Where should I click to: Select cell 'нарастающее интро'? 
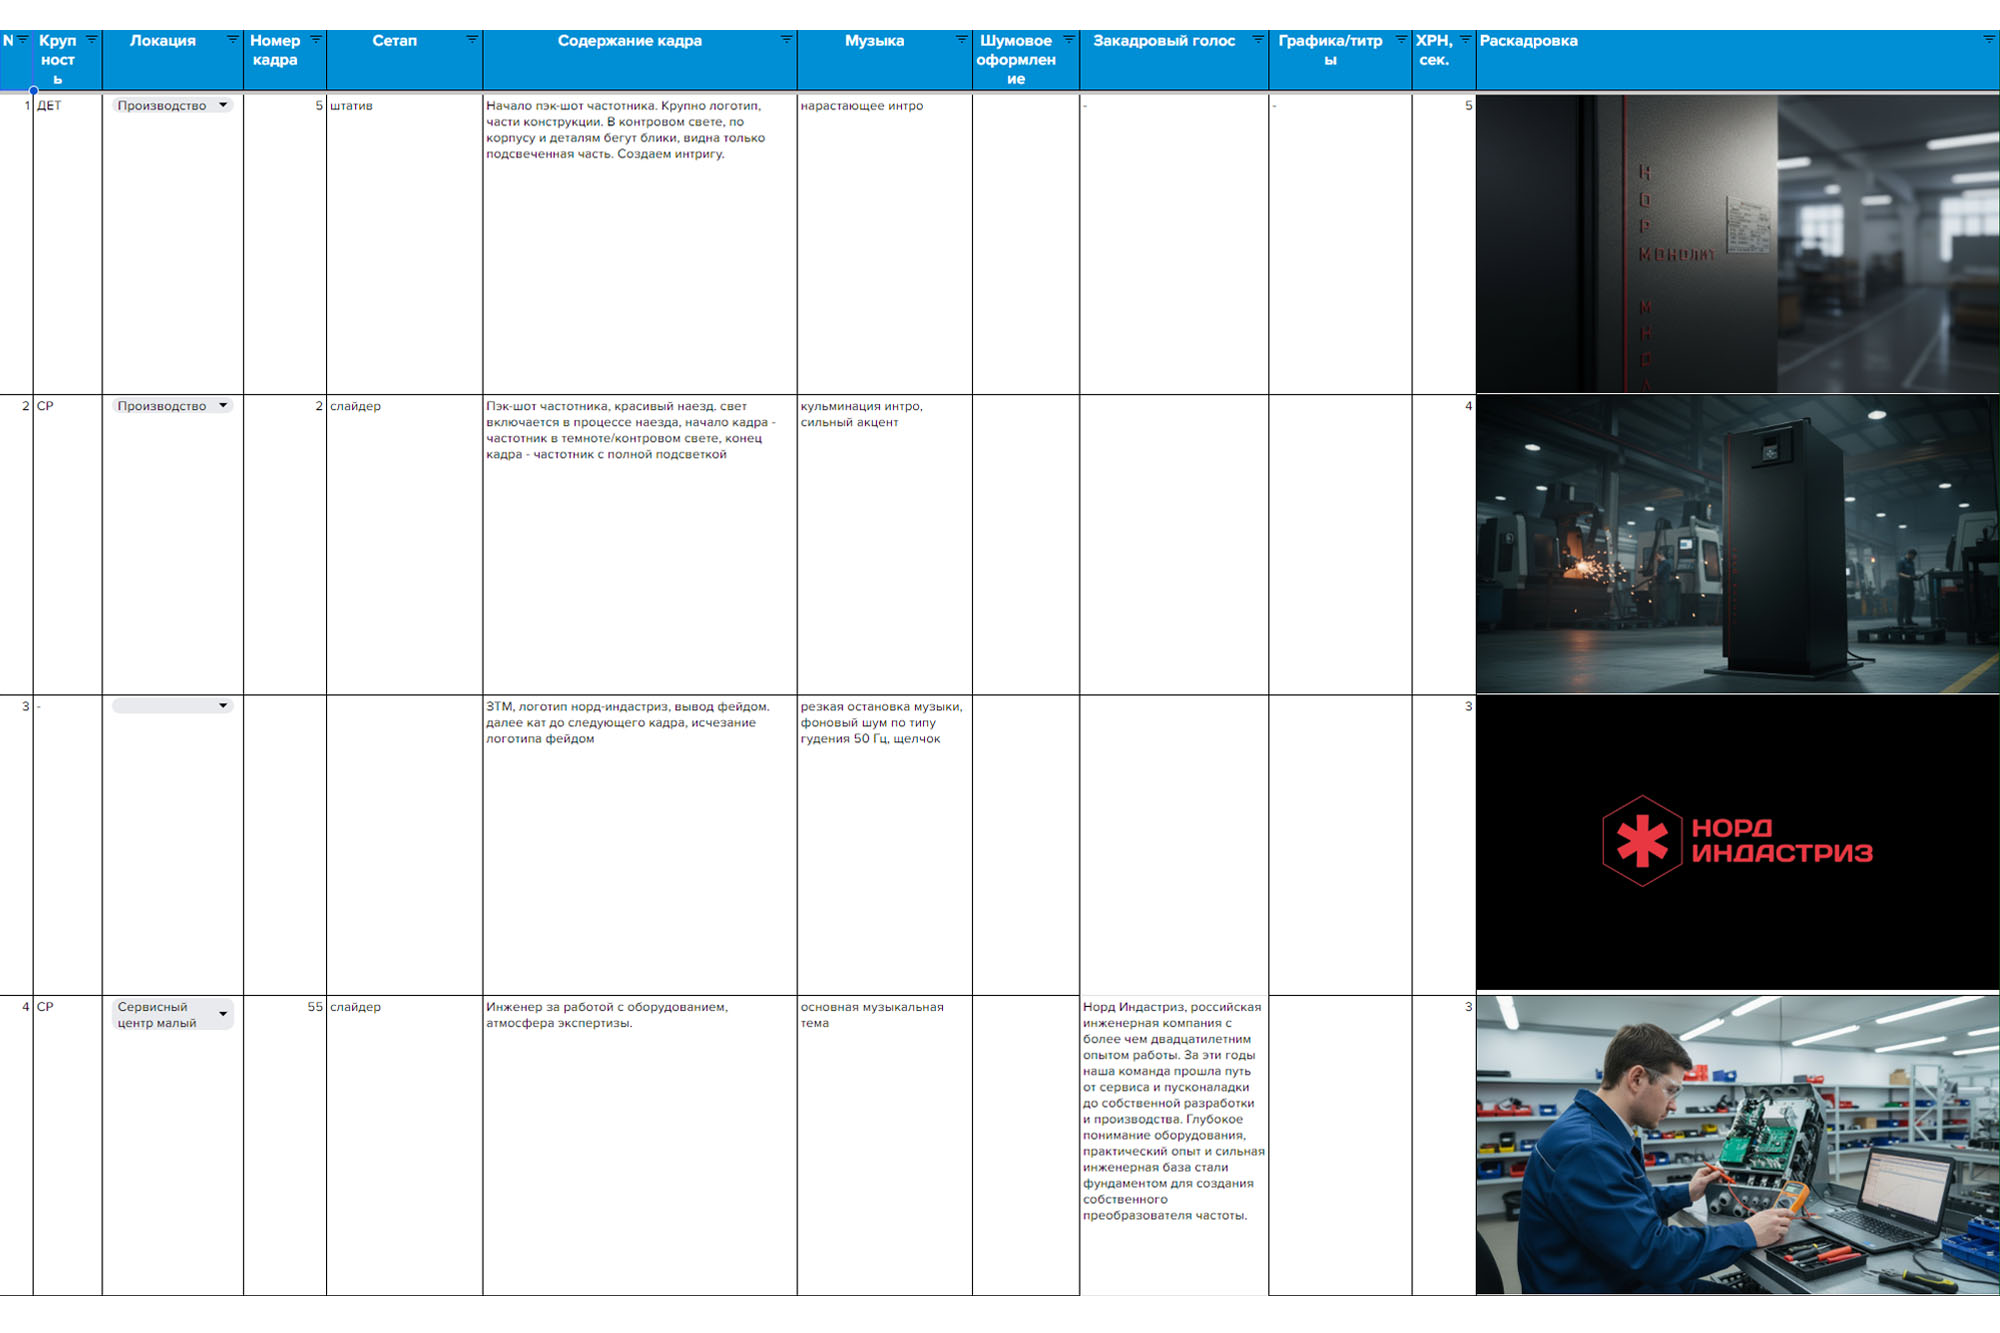tap(885, 244)
